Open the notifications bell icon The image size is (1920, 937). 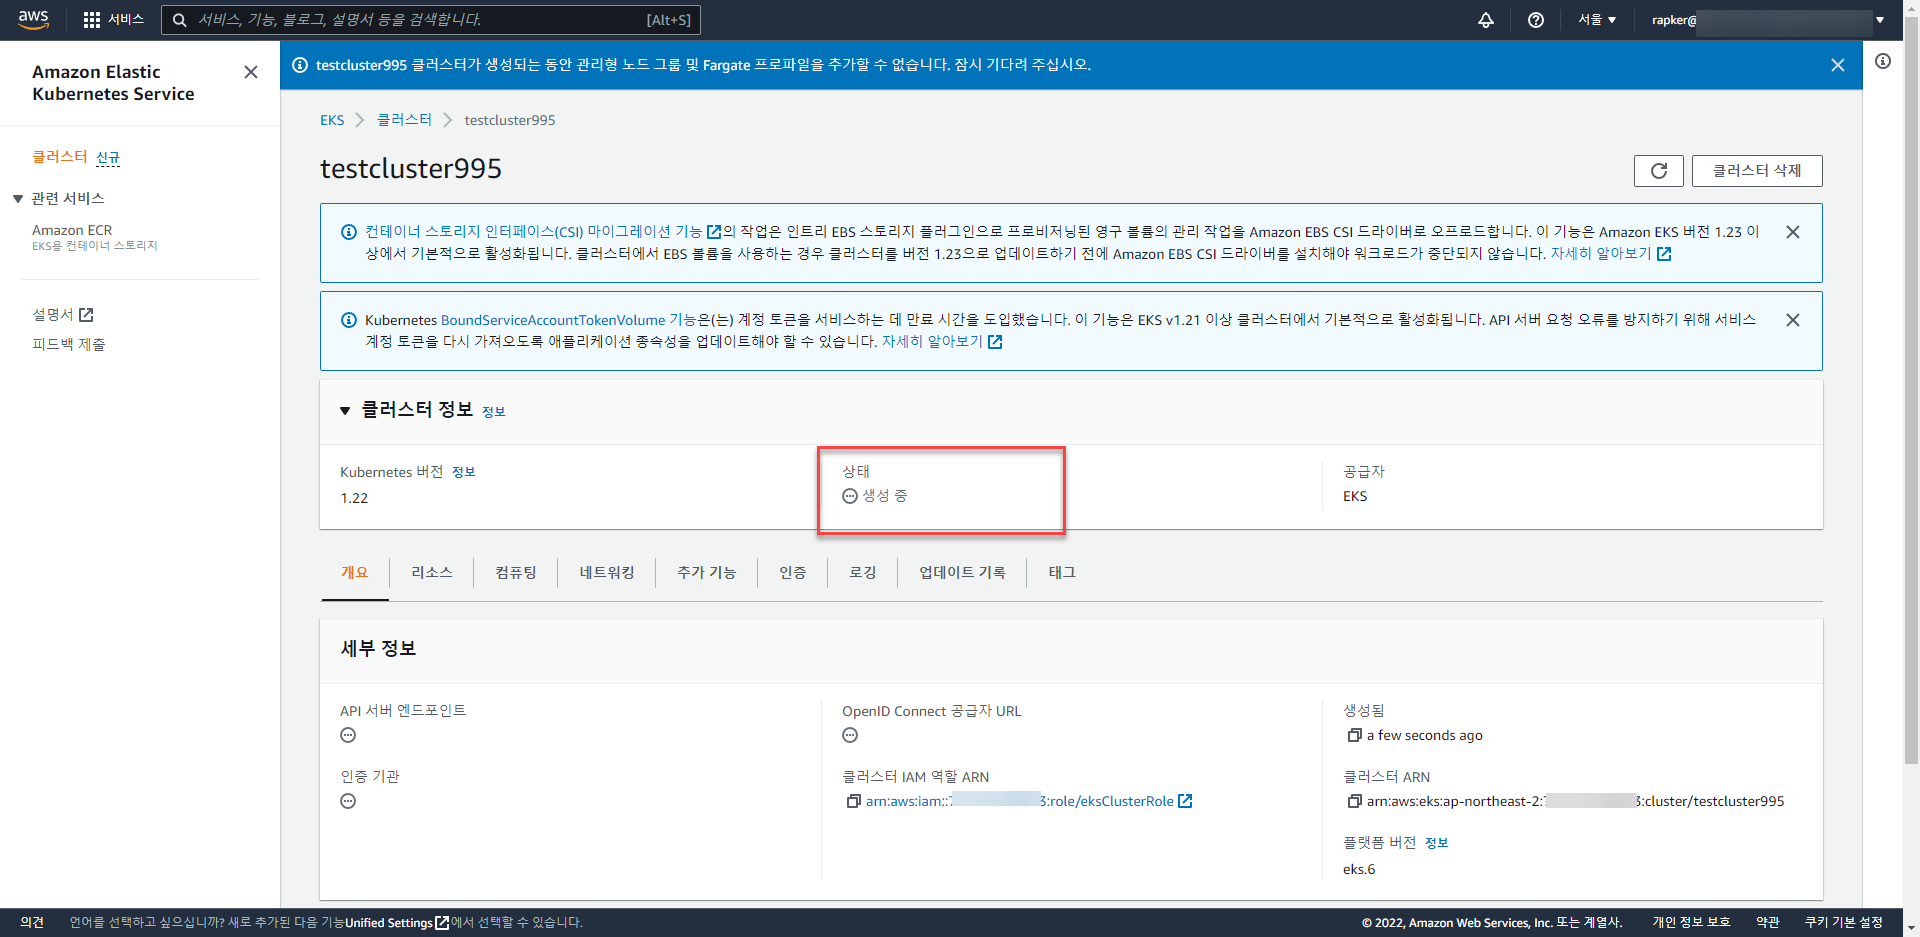click(1486, 20)
